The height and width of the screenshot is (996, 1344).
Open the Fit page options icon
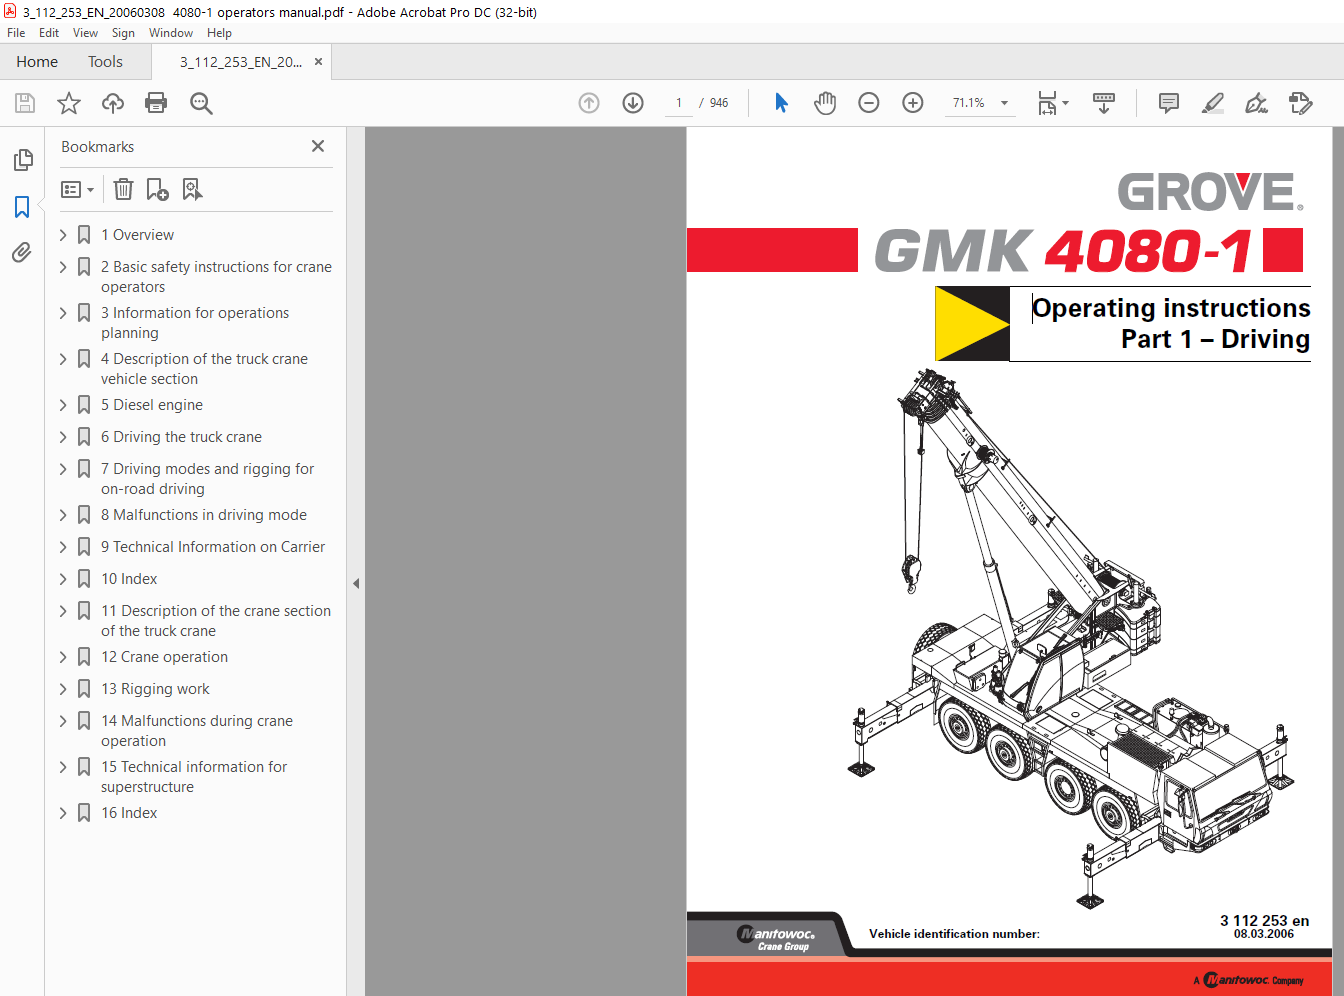(1052, 103)
